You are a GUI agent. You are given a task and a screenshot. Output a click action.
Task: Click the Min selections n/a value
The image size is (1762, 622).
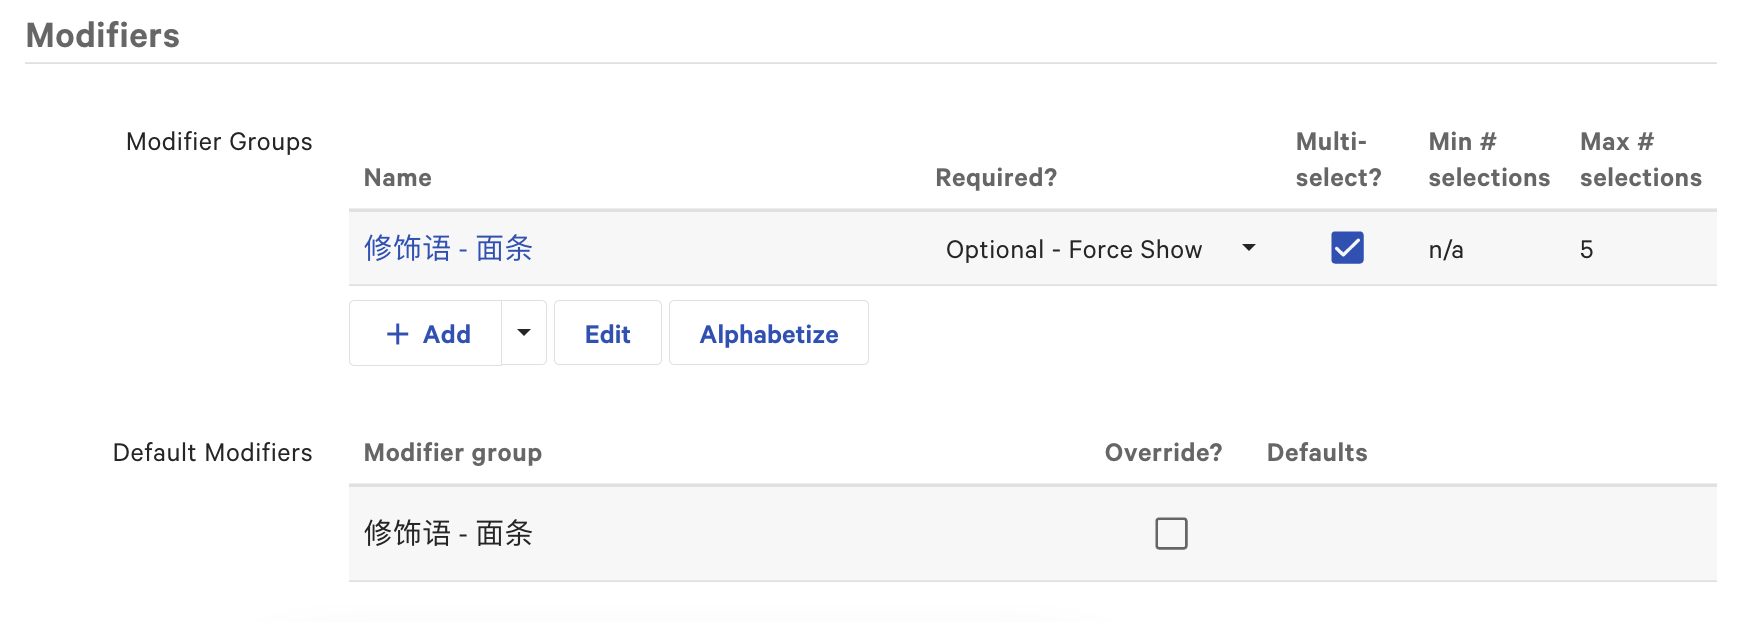click(x=1446, y=249)
